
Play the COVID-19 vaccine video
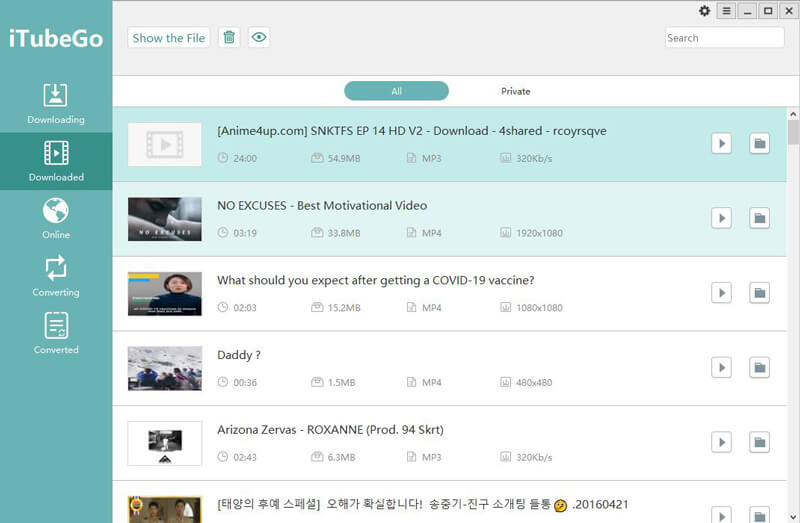(721, 293)
